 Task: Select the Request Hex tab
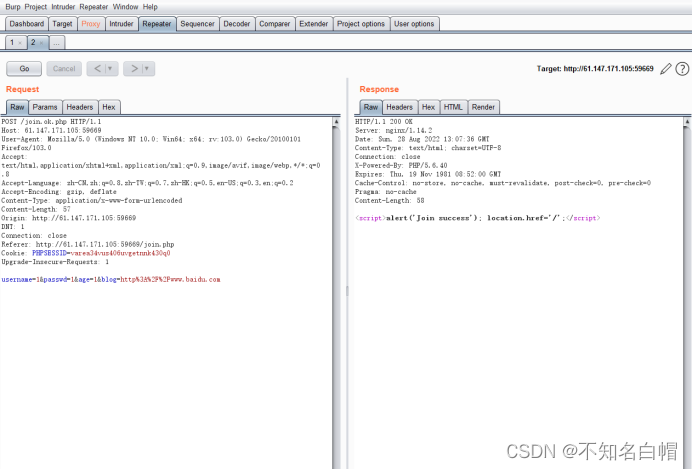click(109, 107)
